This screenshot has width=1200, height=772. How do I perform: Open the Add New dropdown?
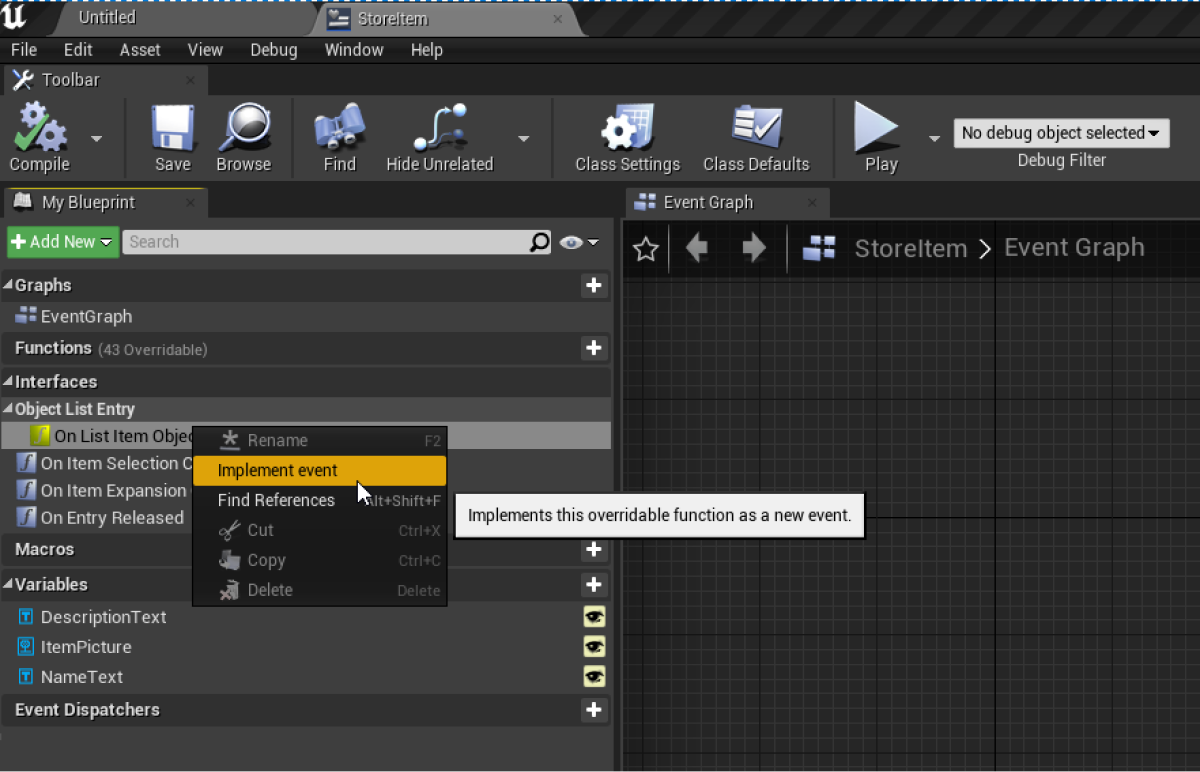click(62, 242)
